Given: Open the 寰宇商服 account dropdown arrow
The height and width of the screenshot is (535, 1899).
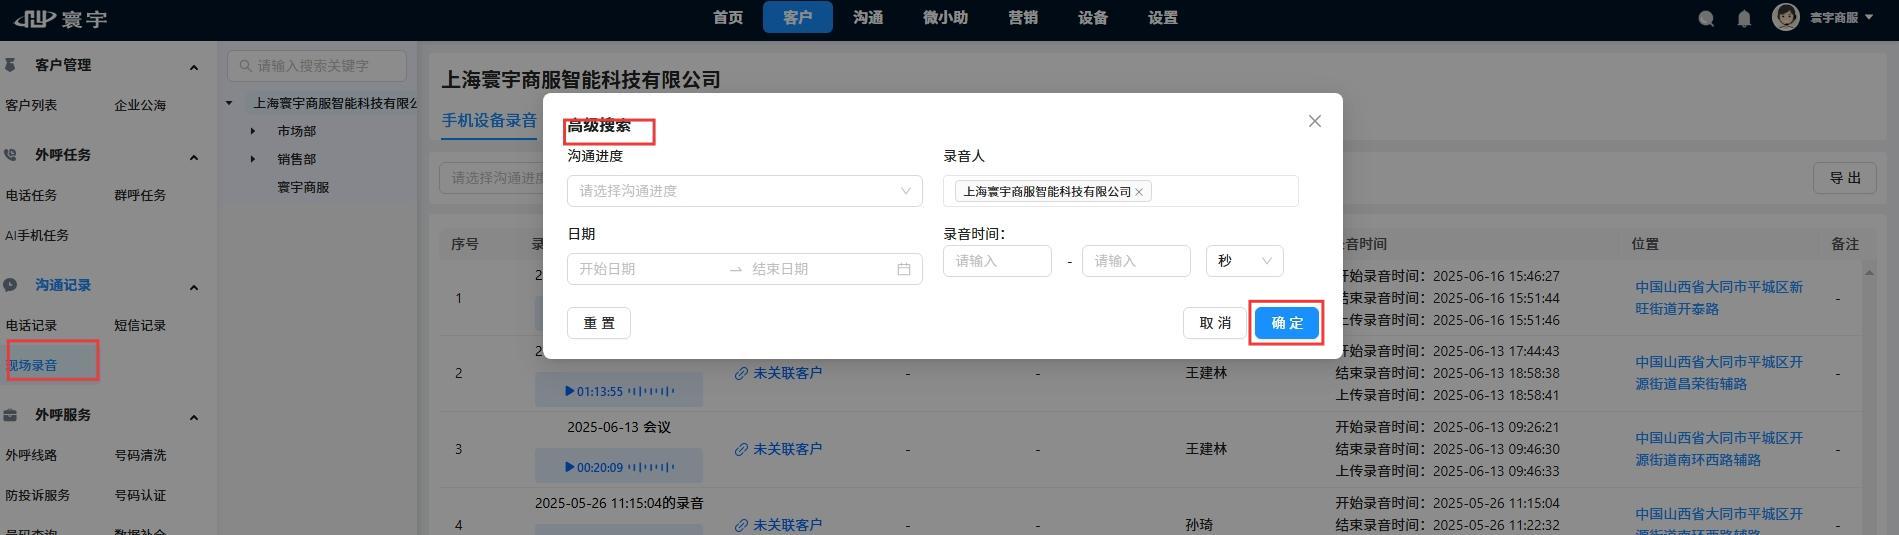Looking at the screenshot, I should (x=1869, y=18).
